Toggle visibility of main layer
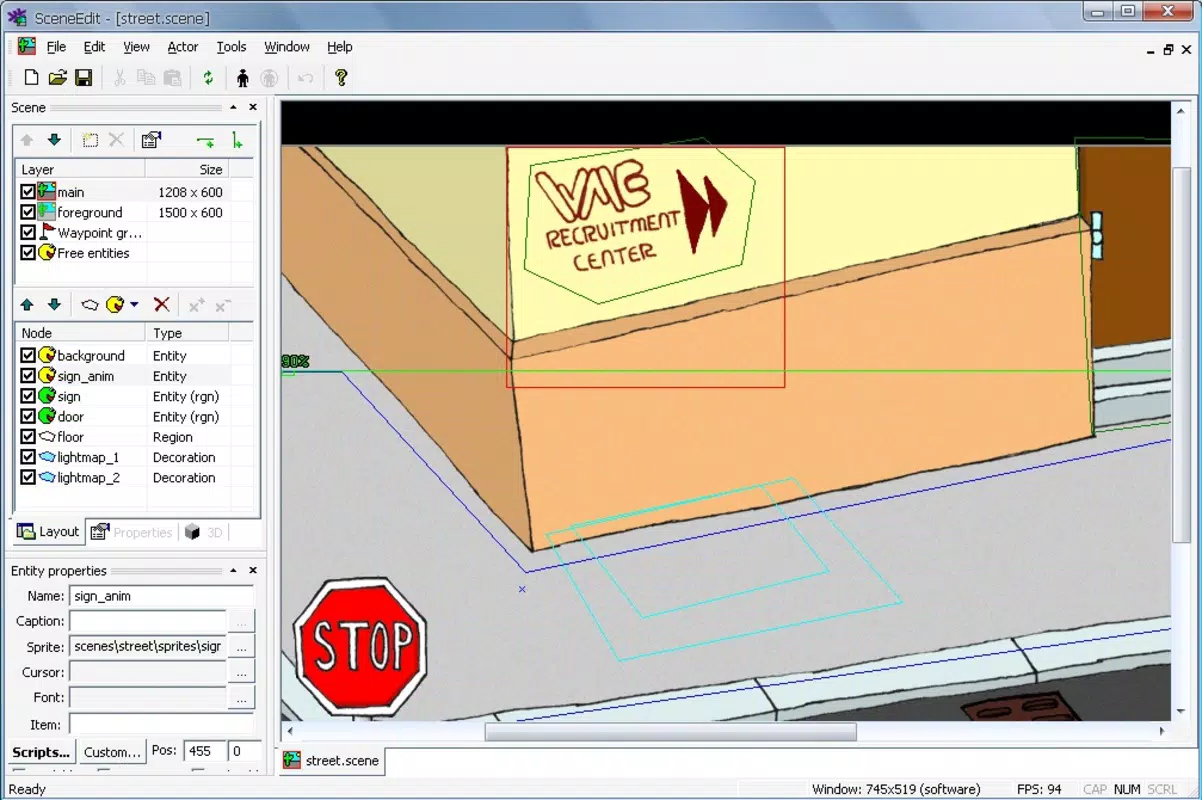This screenshot has width=1202, height=800. (28, 192)
